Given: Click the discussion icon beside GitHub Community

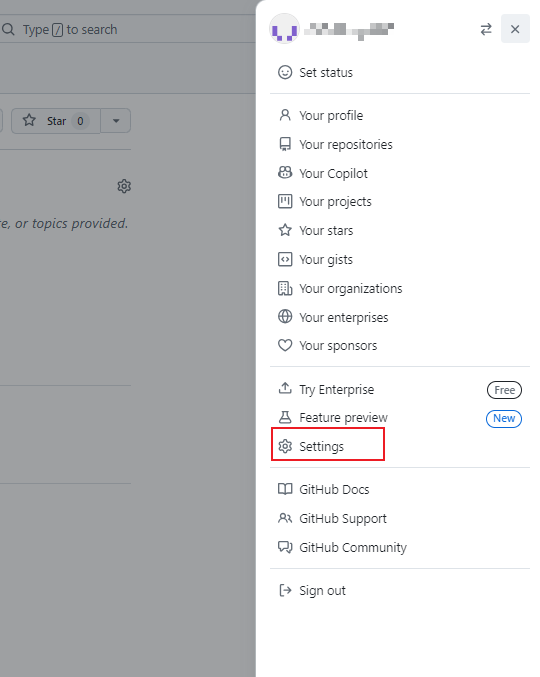Looking at the screenshot, I should [285, 547].
